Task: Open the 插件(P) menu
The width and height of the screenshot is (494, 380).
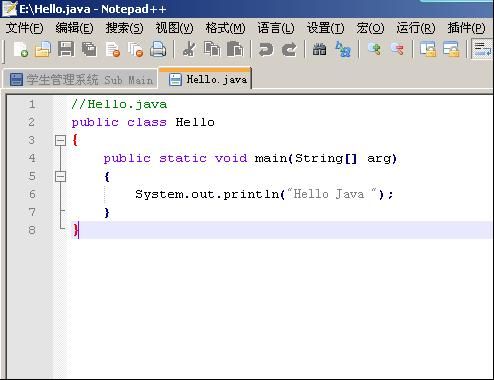Action: (466, 28)
